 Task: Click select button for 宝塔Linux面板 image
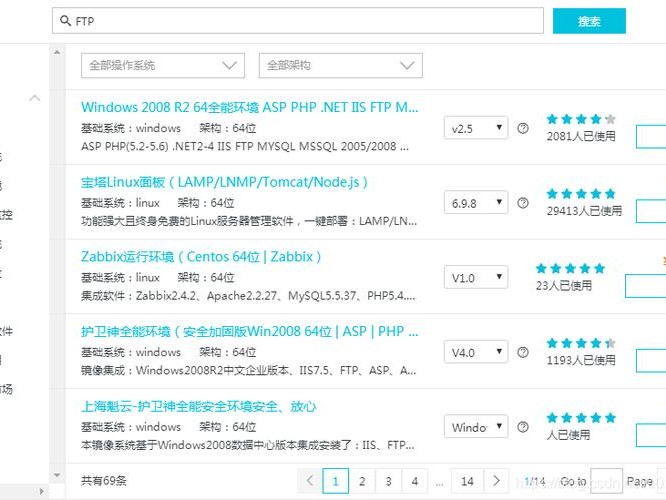click(651, 211)
